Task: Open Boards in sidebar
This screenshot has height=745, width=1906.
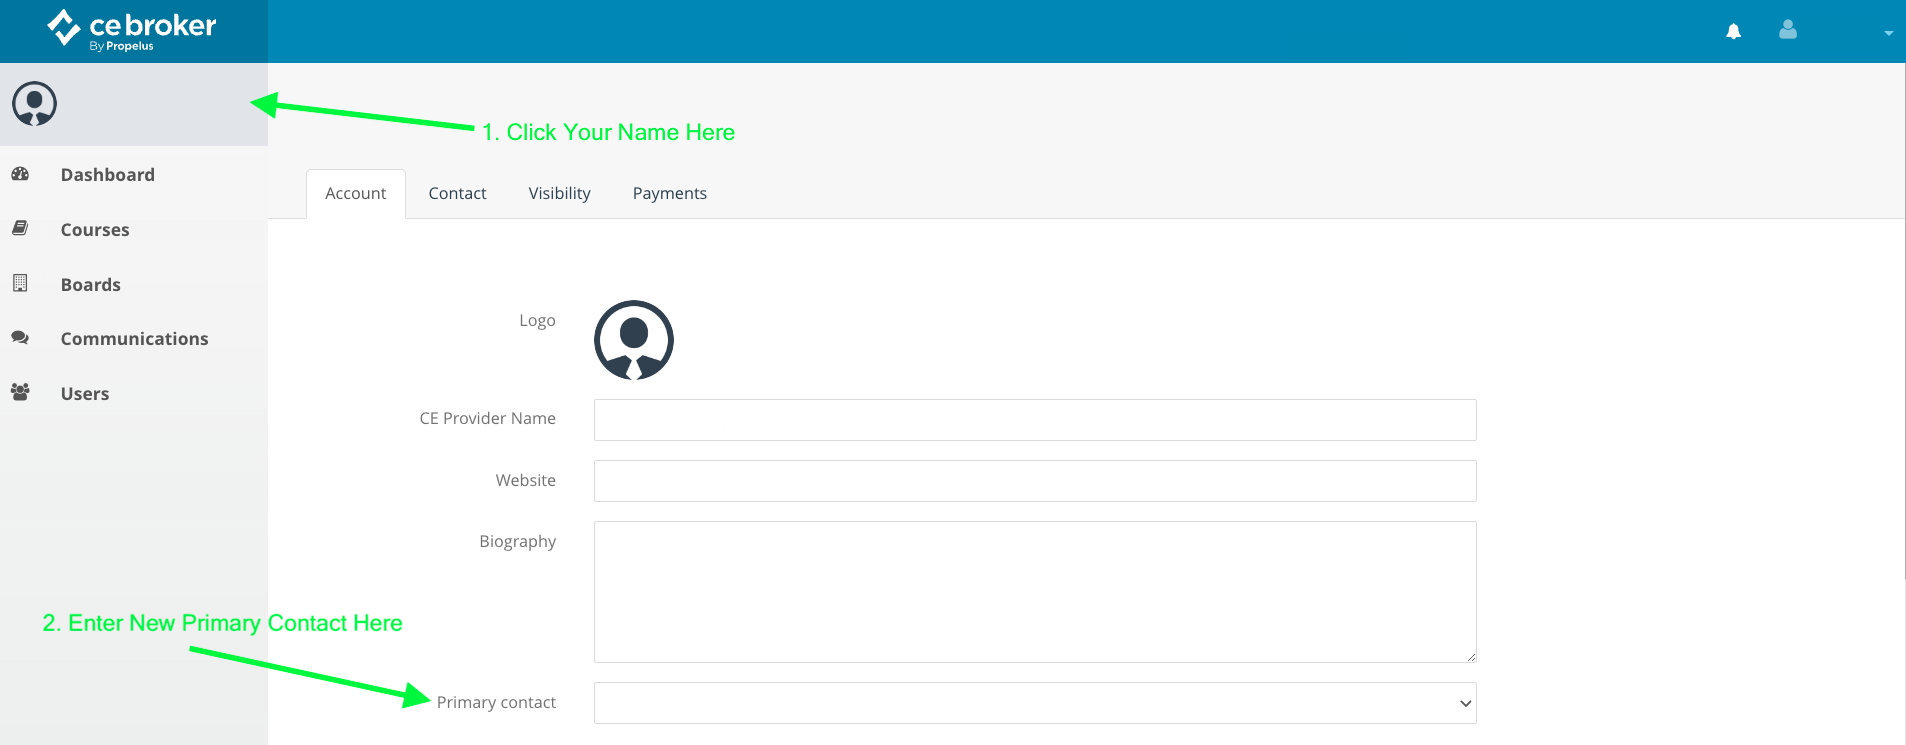Action: tap(90, 285)
